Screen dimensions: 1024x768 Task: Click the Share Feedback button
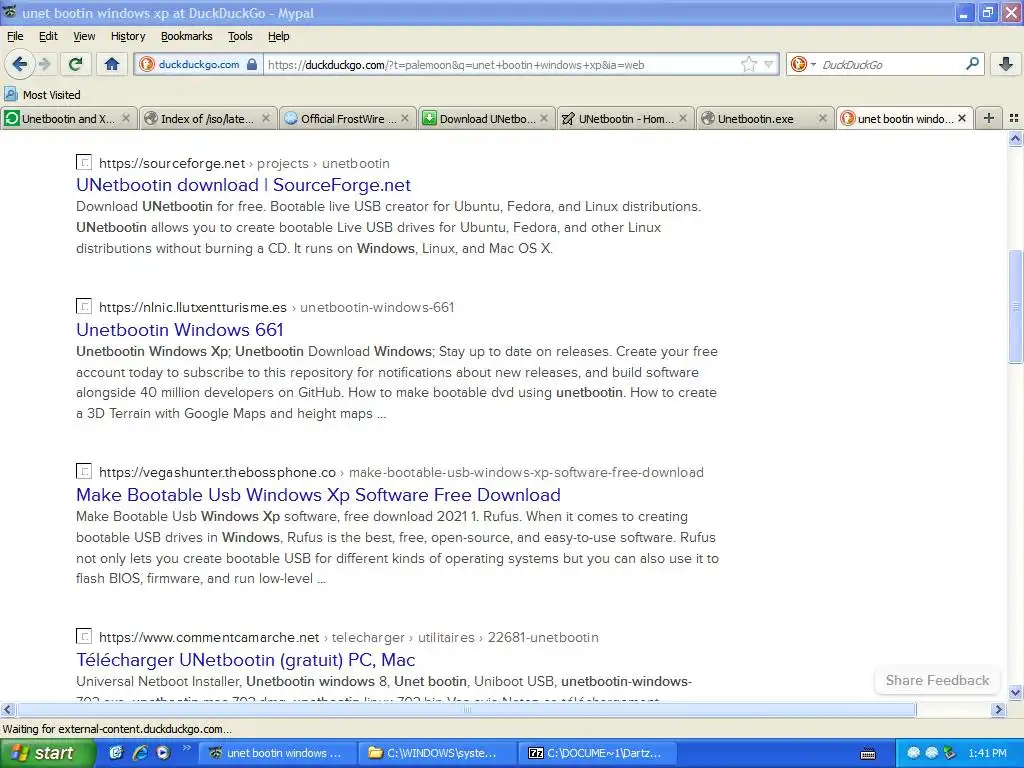click(937, 680)
